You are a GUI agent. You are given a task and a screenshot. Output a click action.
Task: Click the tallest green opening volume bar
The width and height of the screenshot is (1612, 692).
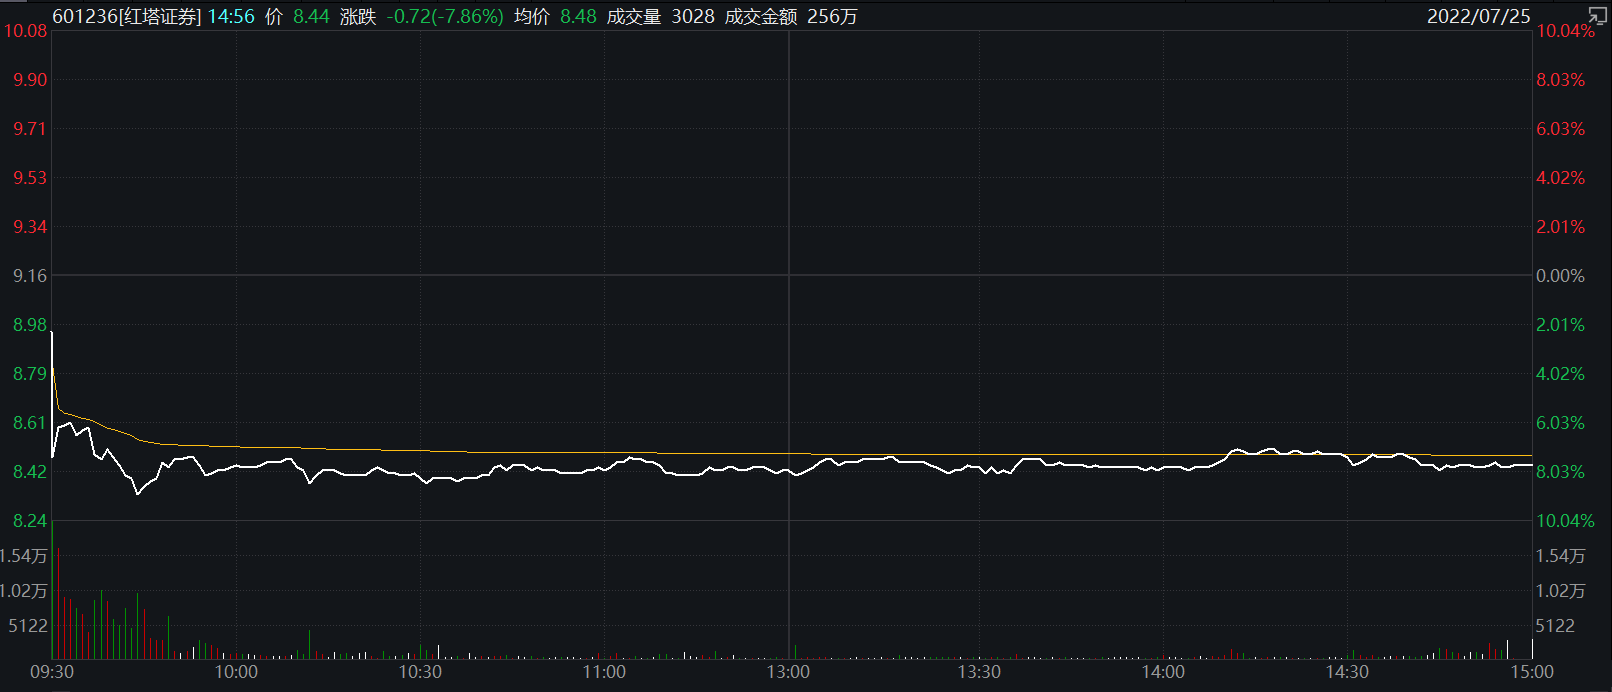pyautogui.click(x=52, y=590)
